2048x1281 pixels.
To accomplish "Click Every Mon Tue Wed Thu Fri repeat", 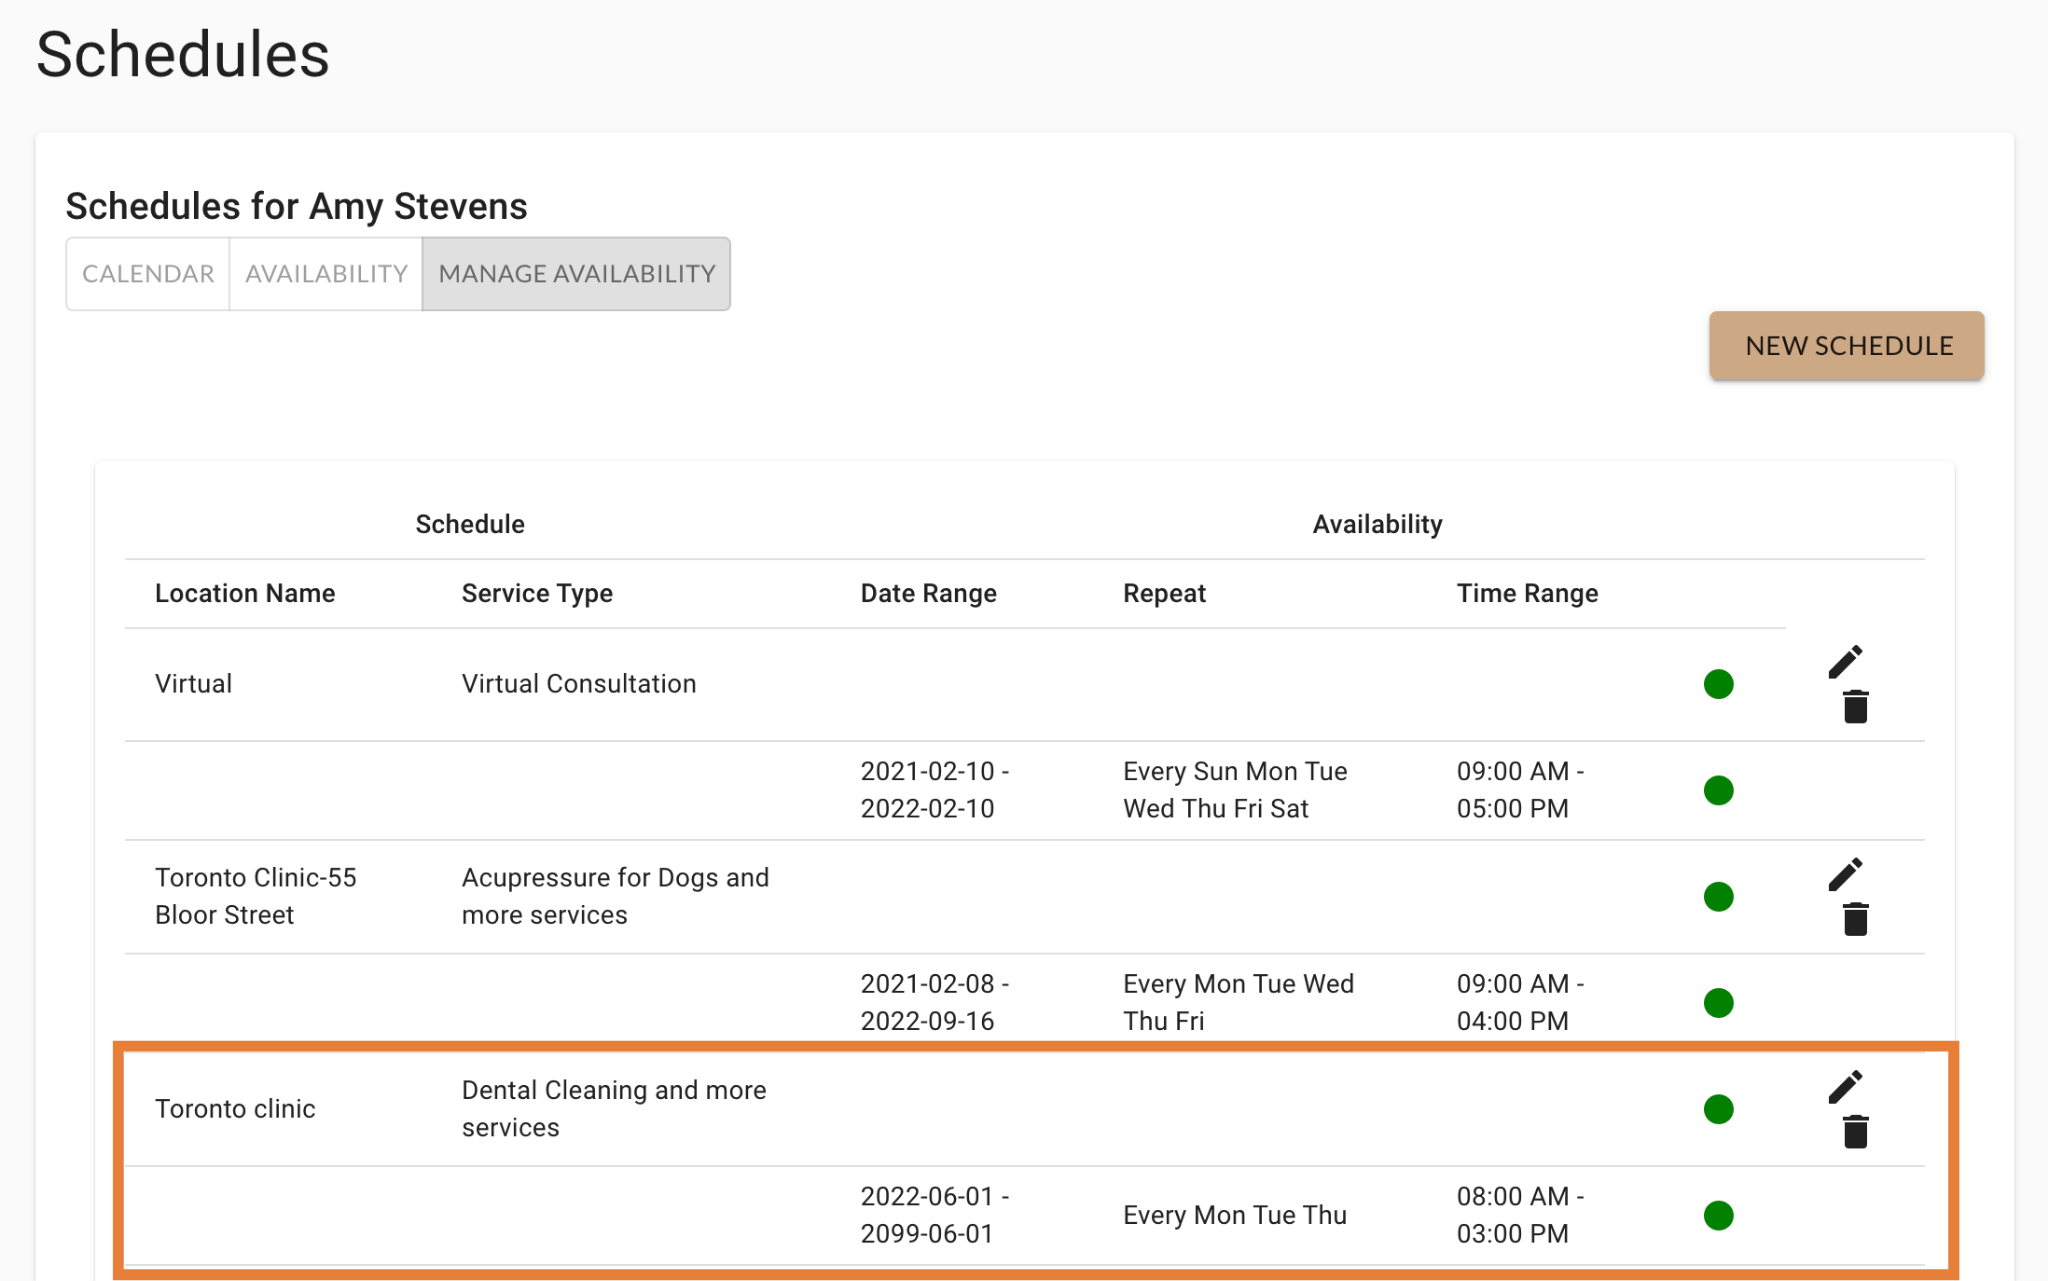I will (x=1238, y=1002).
